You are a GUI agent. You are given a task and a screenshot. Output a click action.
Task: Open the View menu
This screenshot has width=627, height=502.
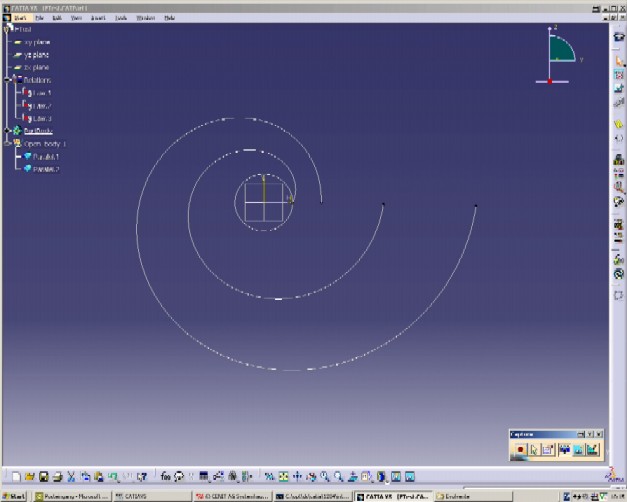click(76, 18)
